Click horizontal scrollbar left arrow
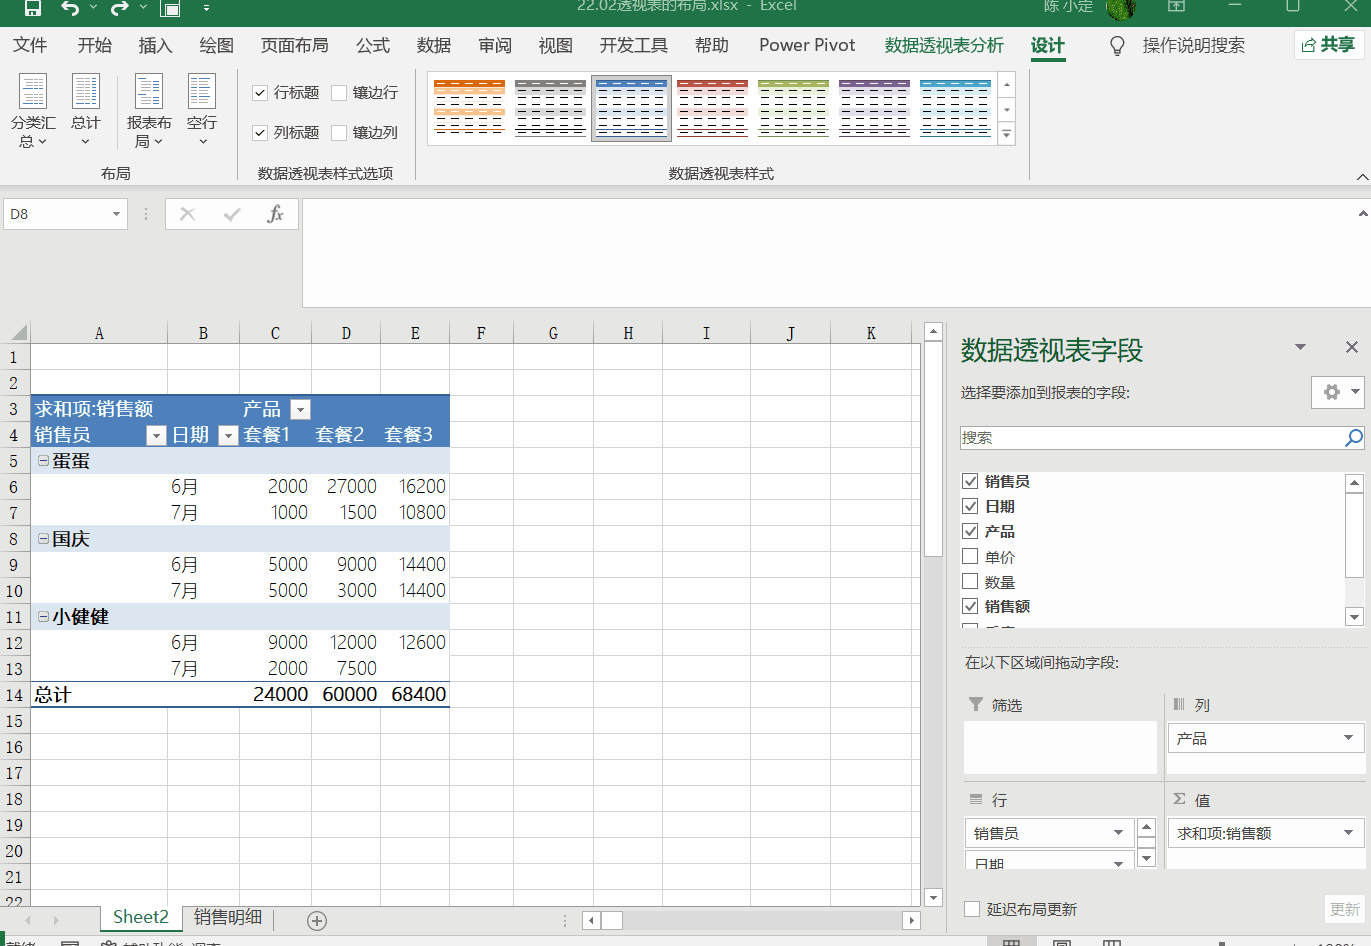 click(x=591, y=920)
